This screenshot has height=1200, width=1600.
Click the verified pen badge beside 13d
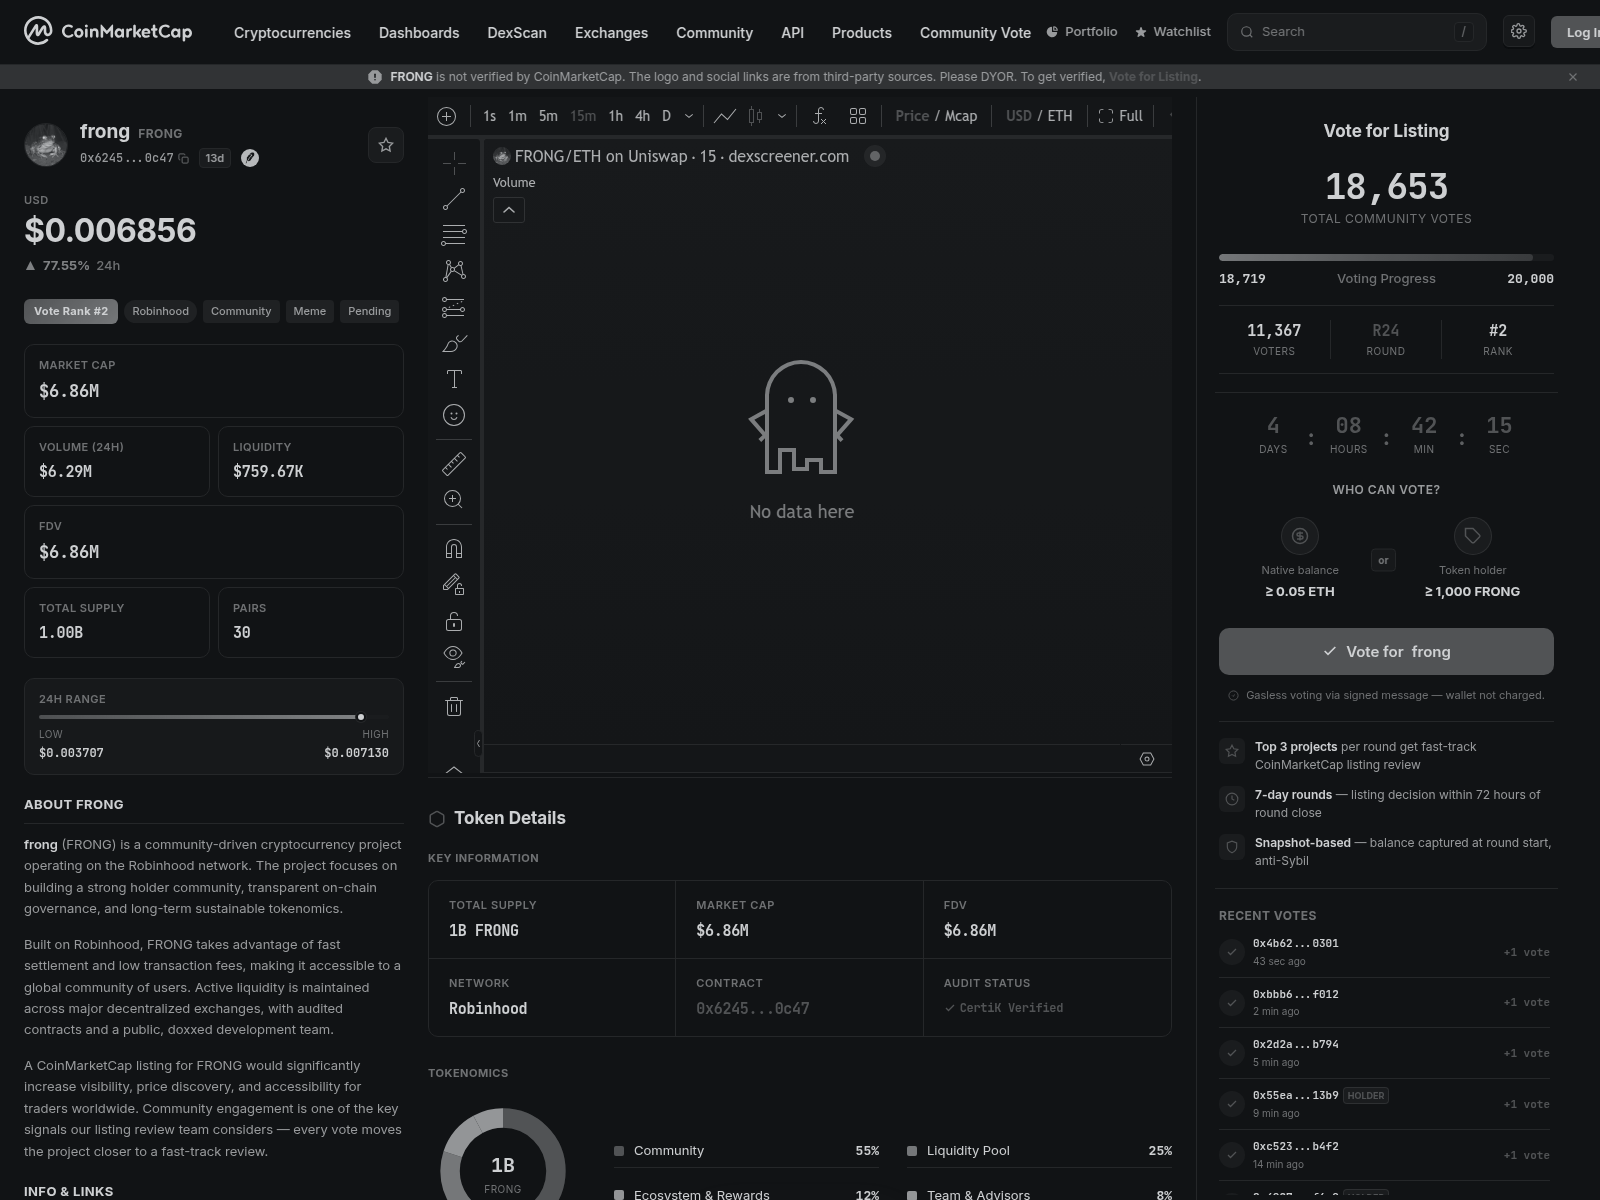[x=250, y=158]
